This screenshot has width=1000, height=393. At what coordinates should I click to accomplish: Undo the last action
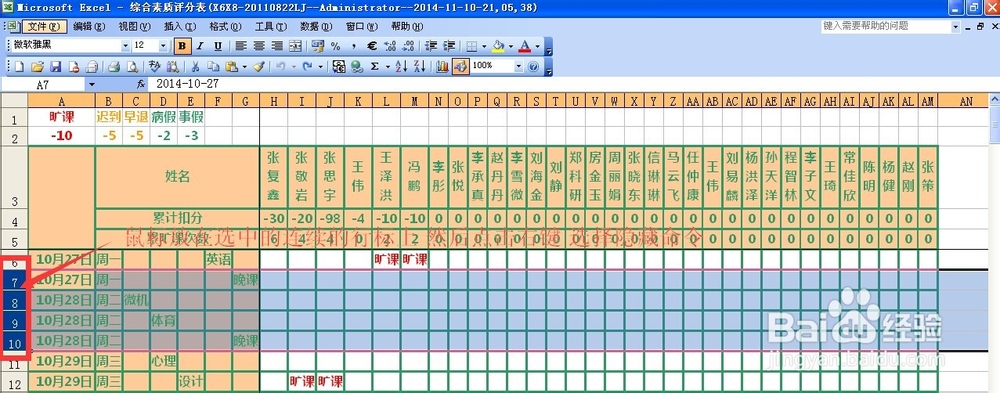[280, 66]
